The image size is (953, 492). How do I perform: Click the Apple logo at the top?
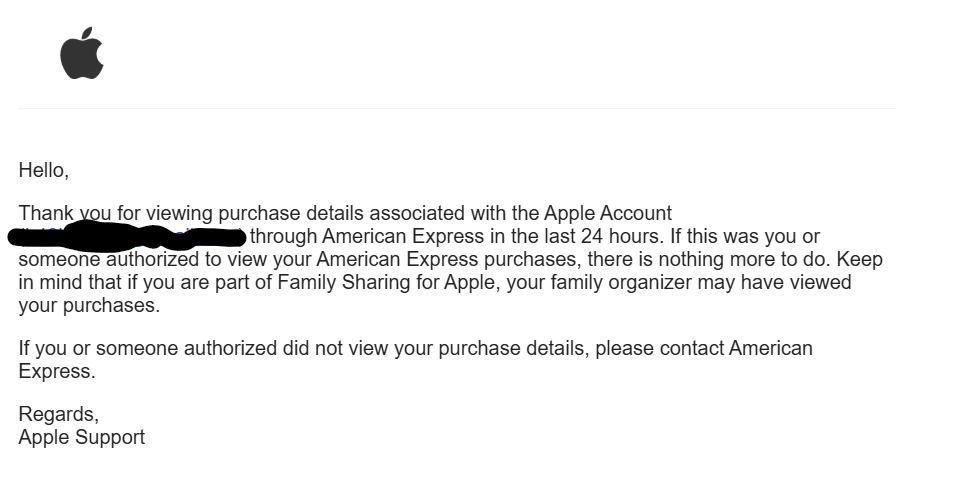coord(81,53)
